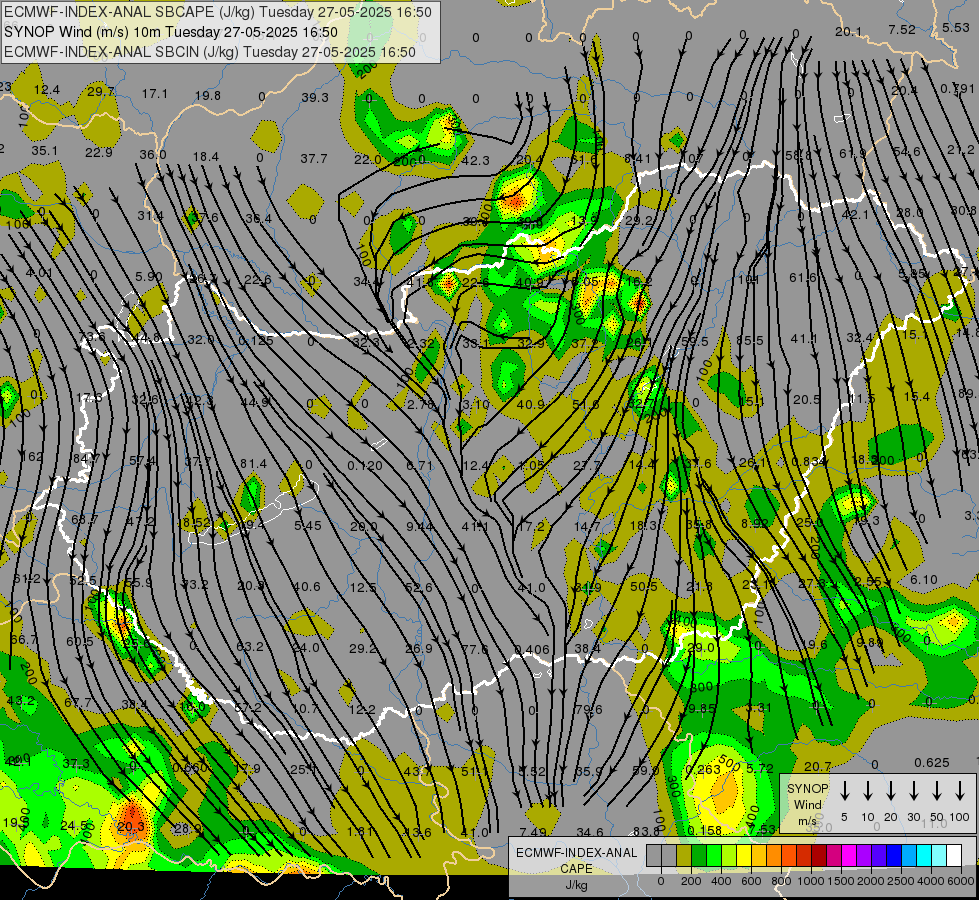Click map value 9.44
The height and width of the screenshot is (900, 979).
420,527
